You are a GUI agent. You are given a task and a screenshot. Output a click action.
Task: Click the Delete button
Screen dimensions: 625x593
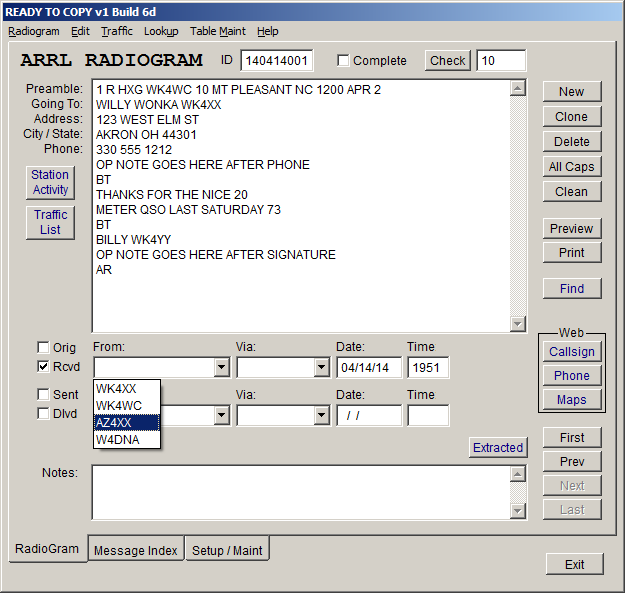point(572,141)
